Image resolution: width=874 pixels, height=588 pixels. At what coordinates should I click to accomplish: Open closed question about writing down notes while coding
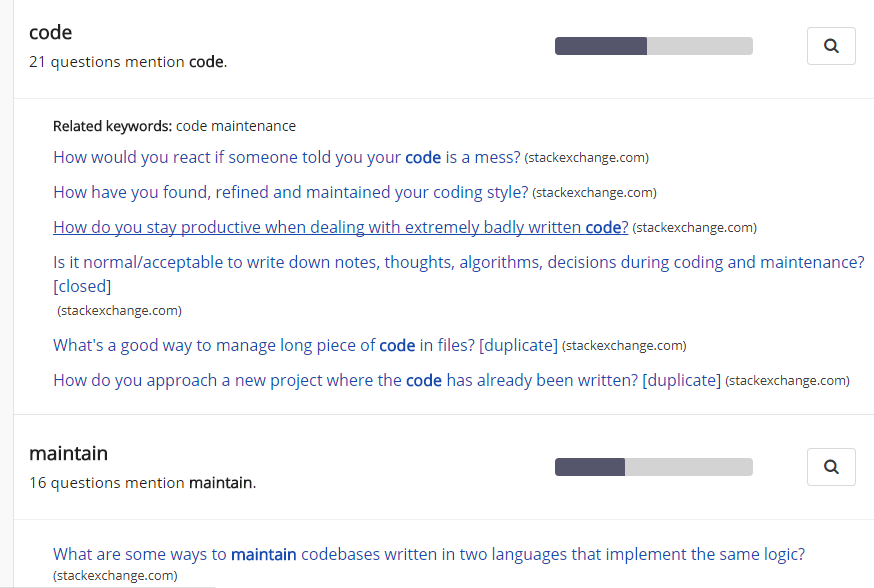[458, 274]
